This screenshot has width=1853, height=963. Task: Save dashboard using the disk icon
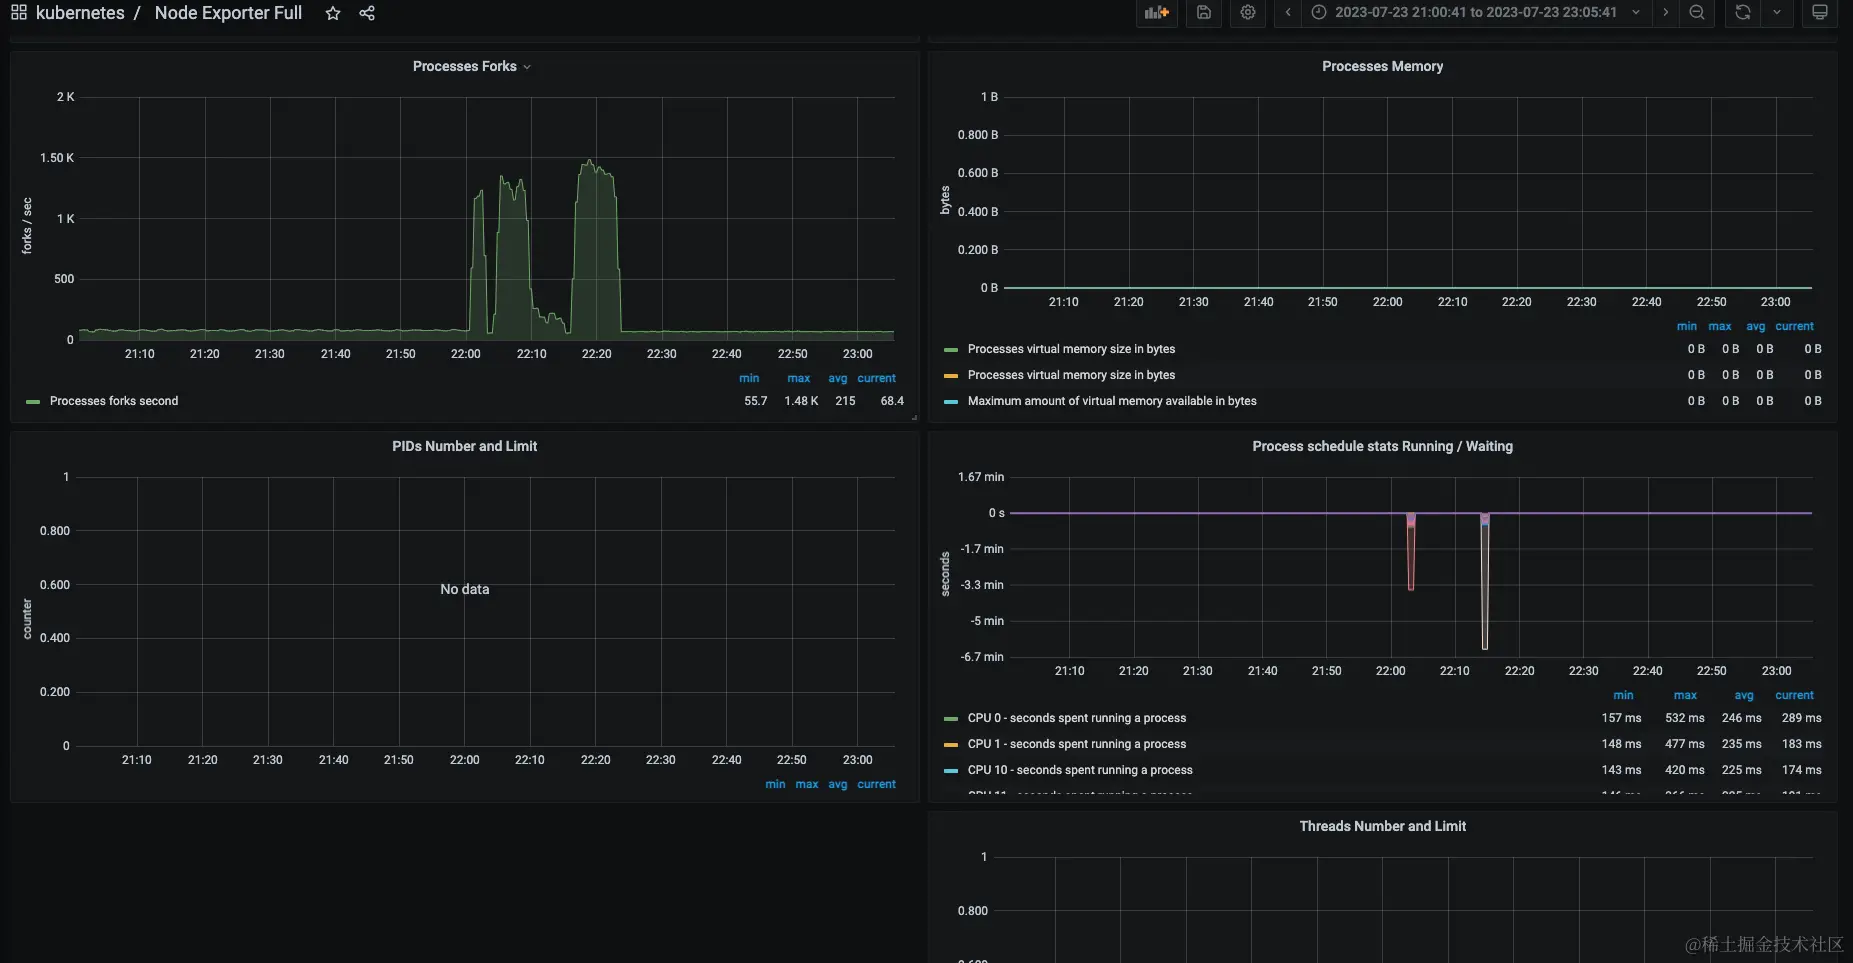[1204, 13]
